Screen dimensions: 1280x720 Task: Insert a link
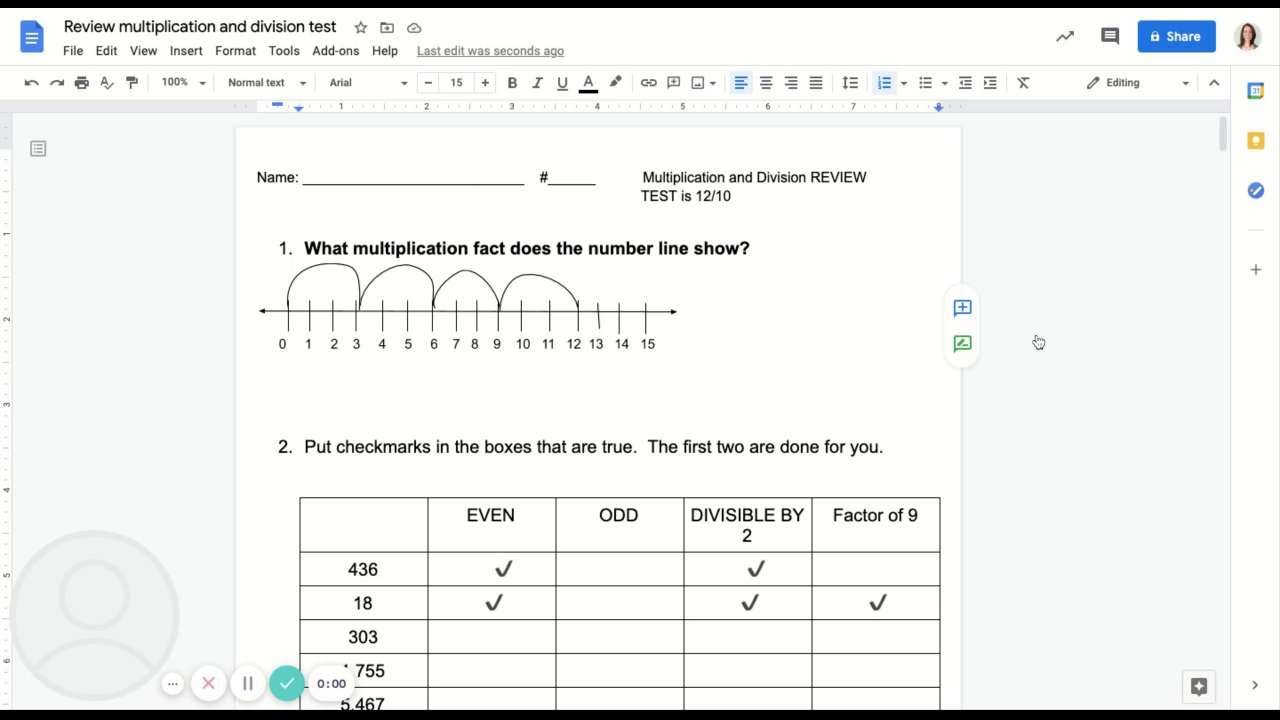tap(648, 83)
